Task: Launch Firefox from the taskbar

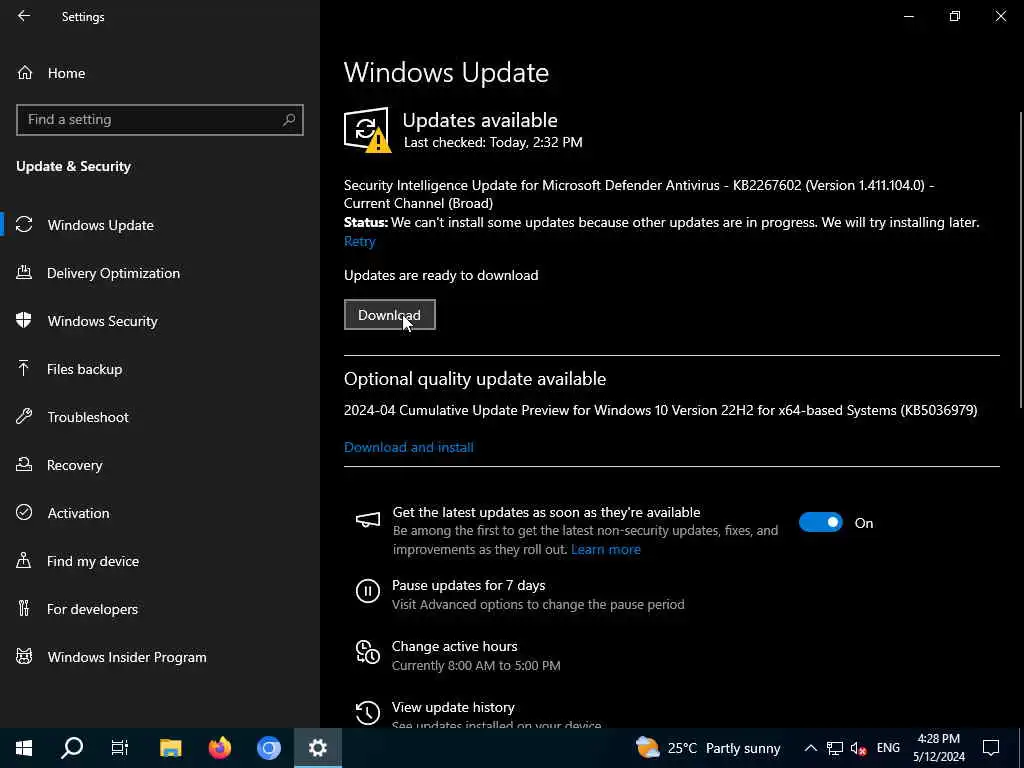Action: point(220,748)
